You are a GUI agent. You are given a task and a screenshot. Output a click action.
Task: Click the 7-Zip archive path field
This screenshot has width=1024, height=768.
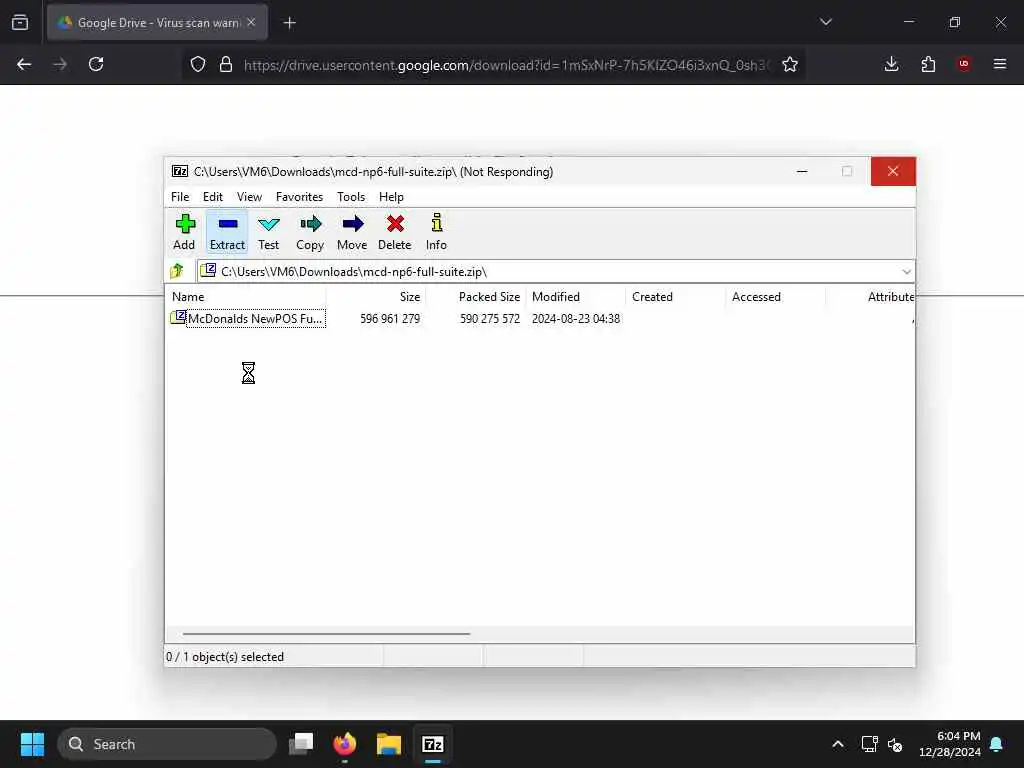(x=549, y=272)
